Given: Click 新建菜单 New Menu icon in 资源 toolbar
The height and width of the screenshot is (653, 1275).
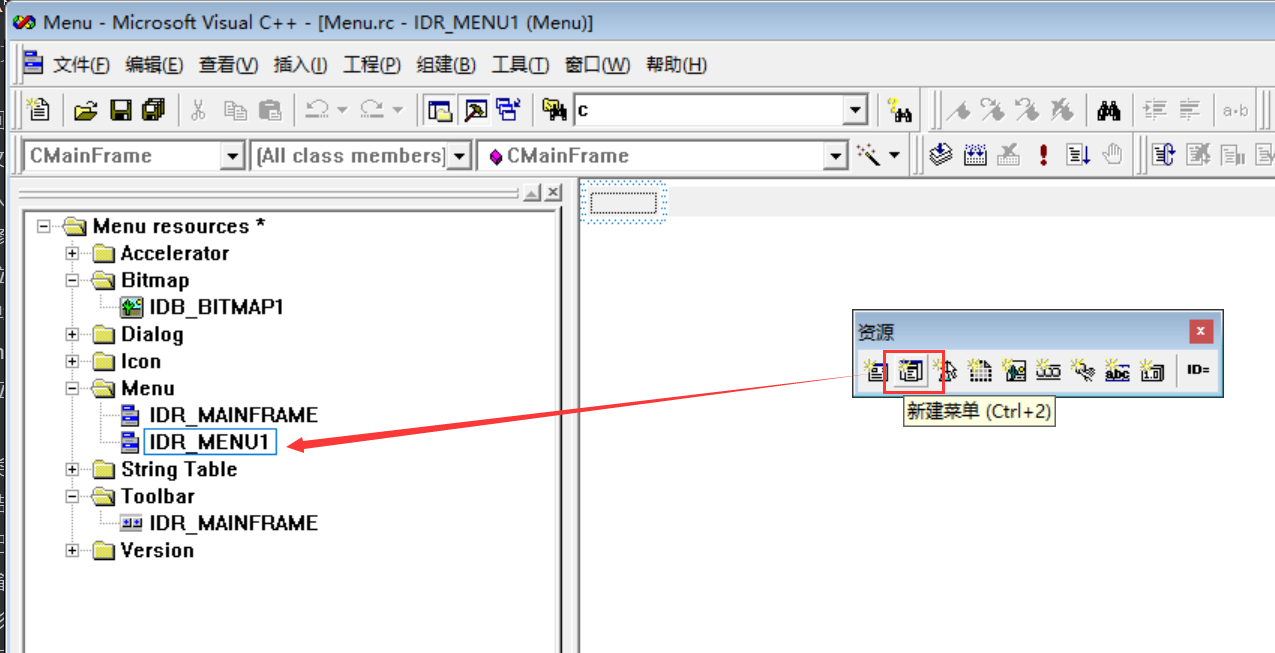Looking at the screenshot, I should click(x=910, y=371).
